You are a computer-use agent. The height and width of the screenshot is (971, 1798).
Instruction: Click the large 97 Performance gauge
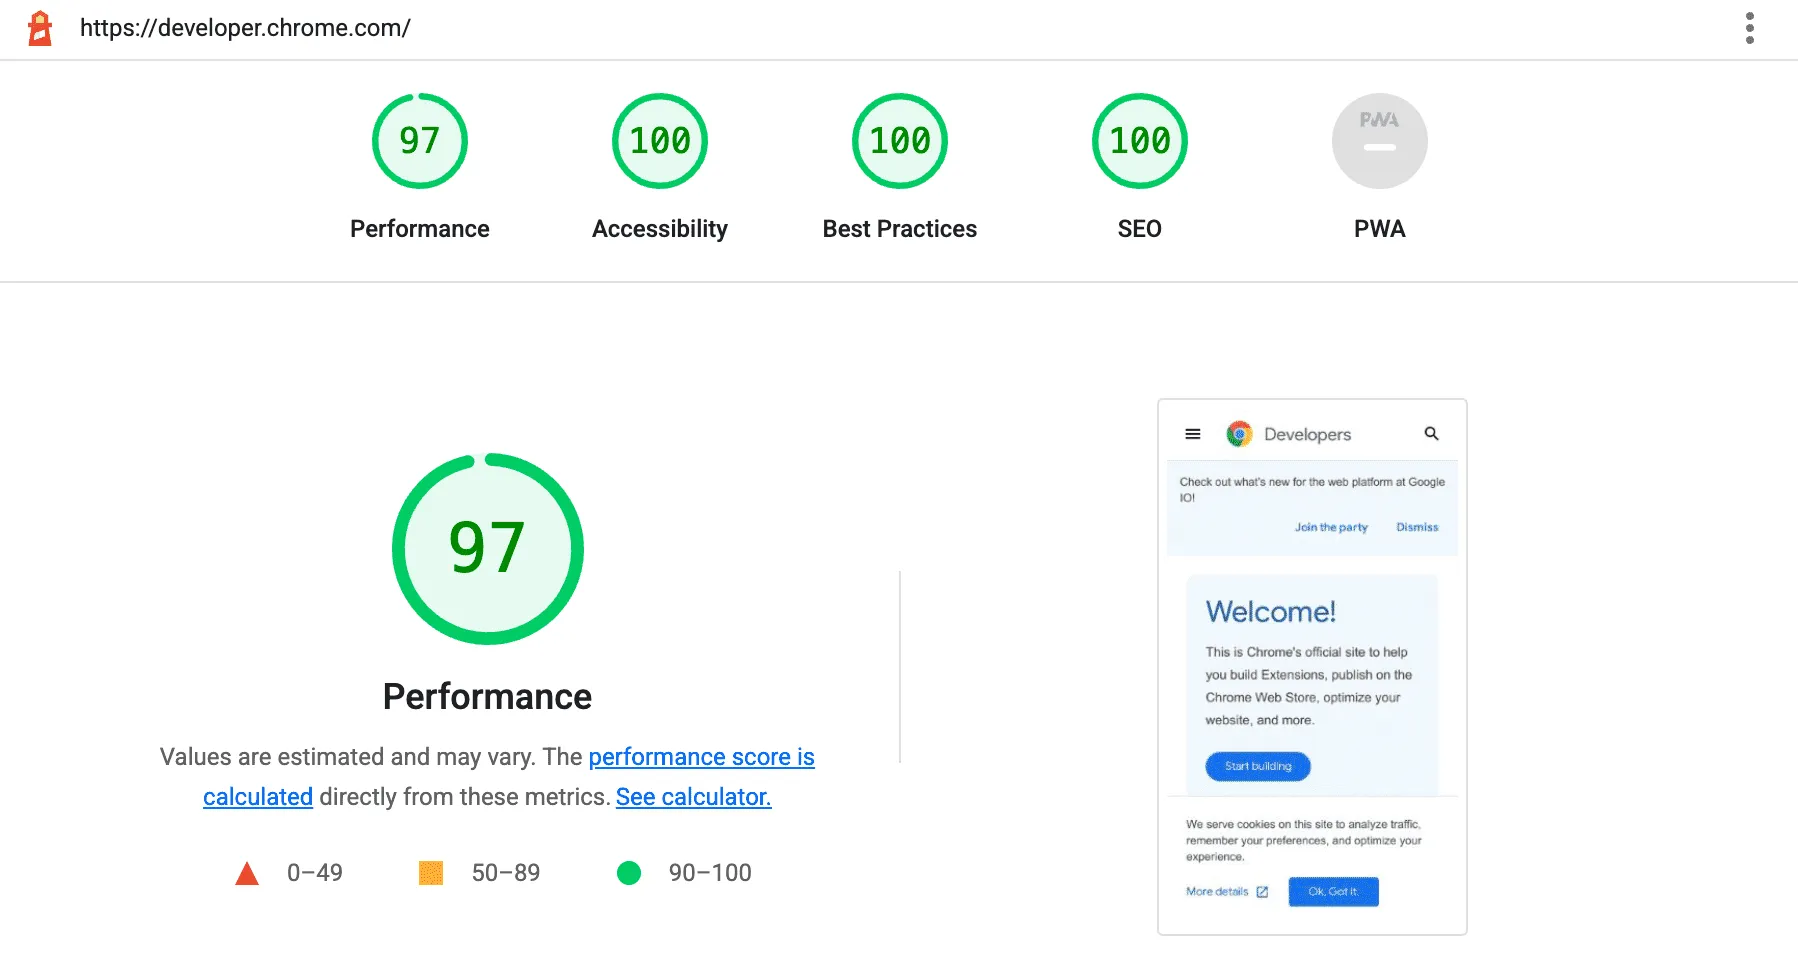coord(487,549)
